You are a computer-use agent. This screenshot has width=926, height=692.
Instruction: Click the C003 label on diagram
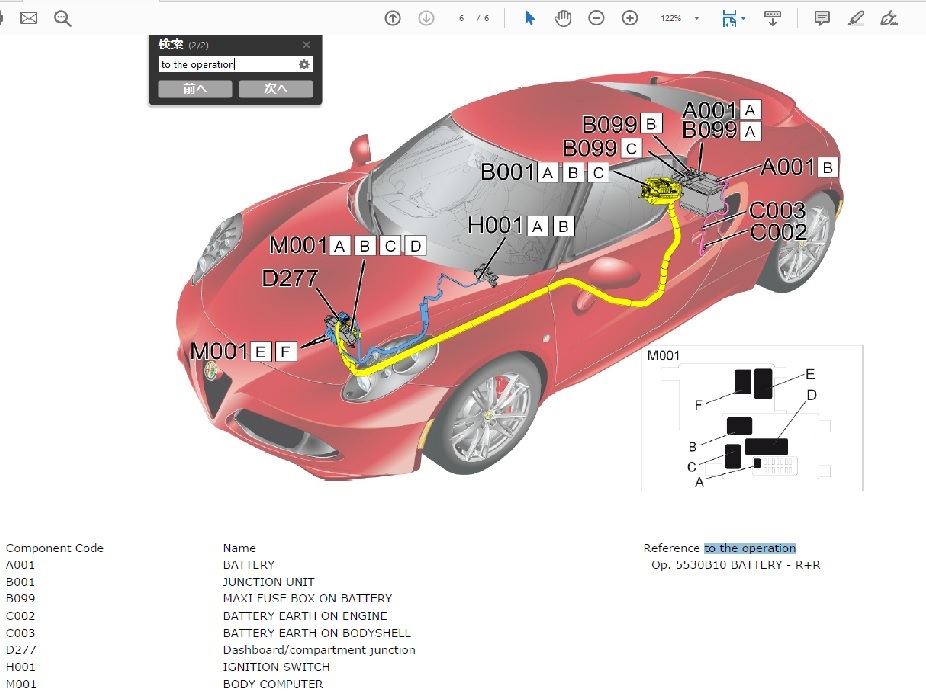click(x=777, y=210)
